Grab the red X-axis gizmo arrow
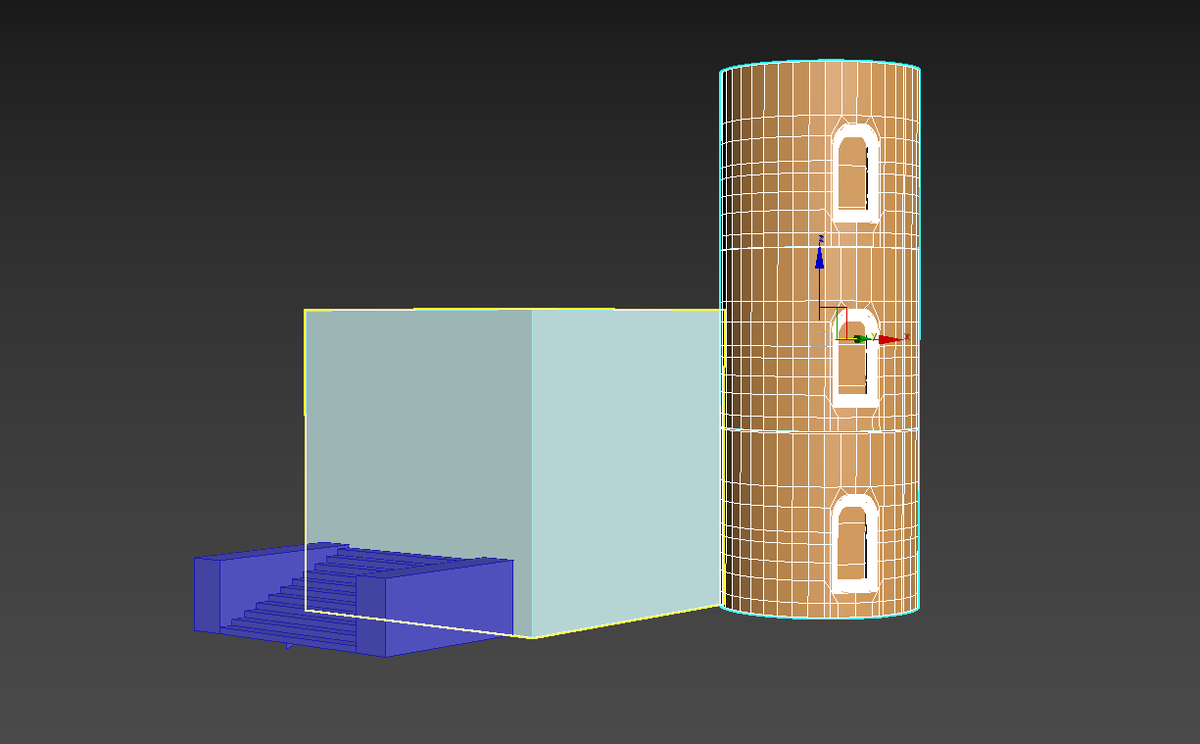Screen dimensions: 1200x744 [x=890, y=339]
